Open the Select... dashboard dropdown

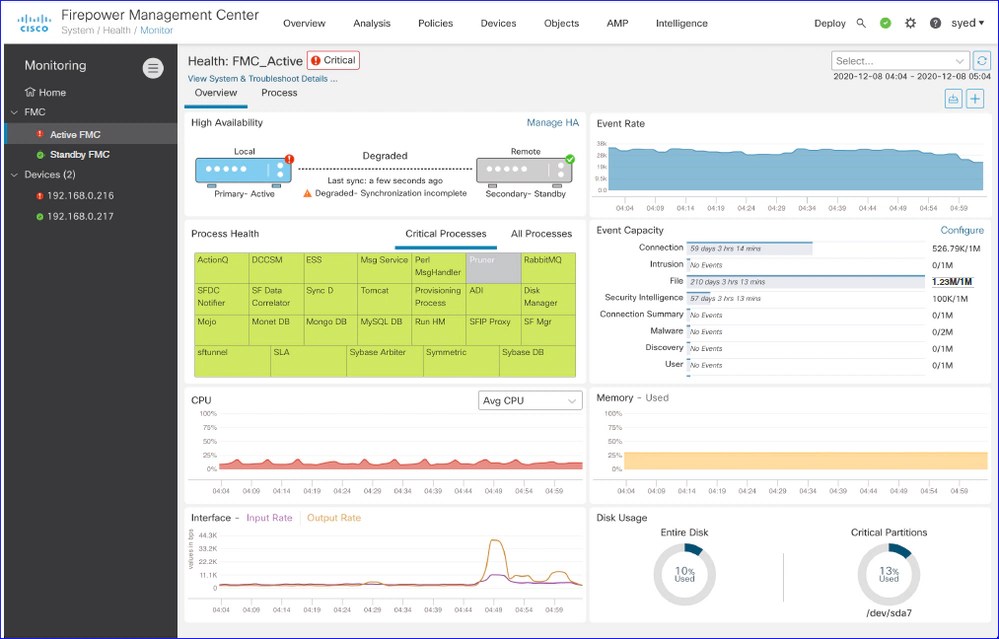(x=899, y=60)
